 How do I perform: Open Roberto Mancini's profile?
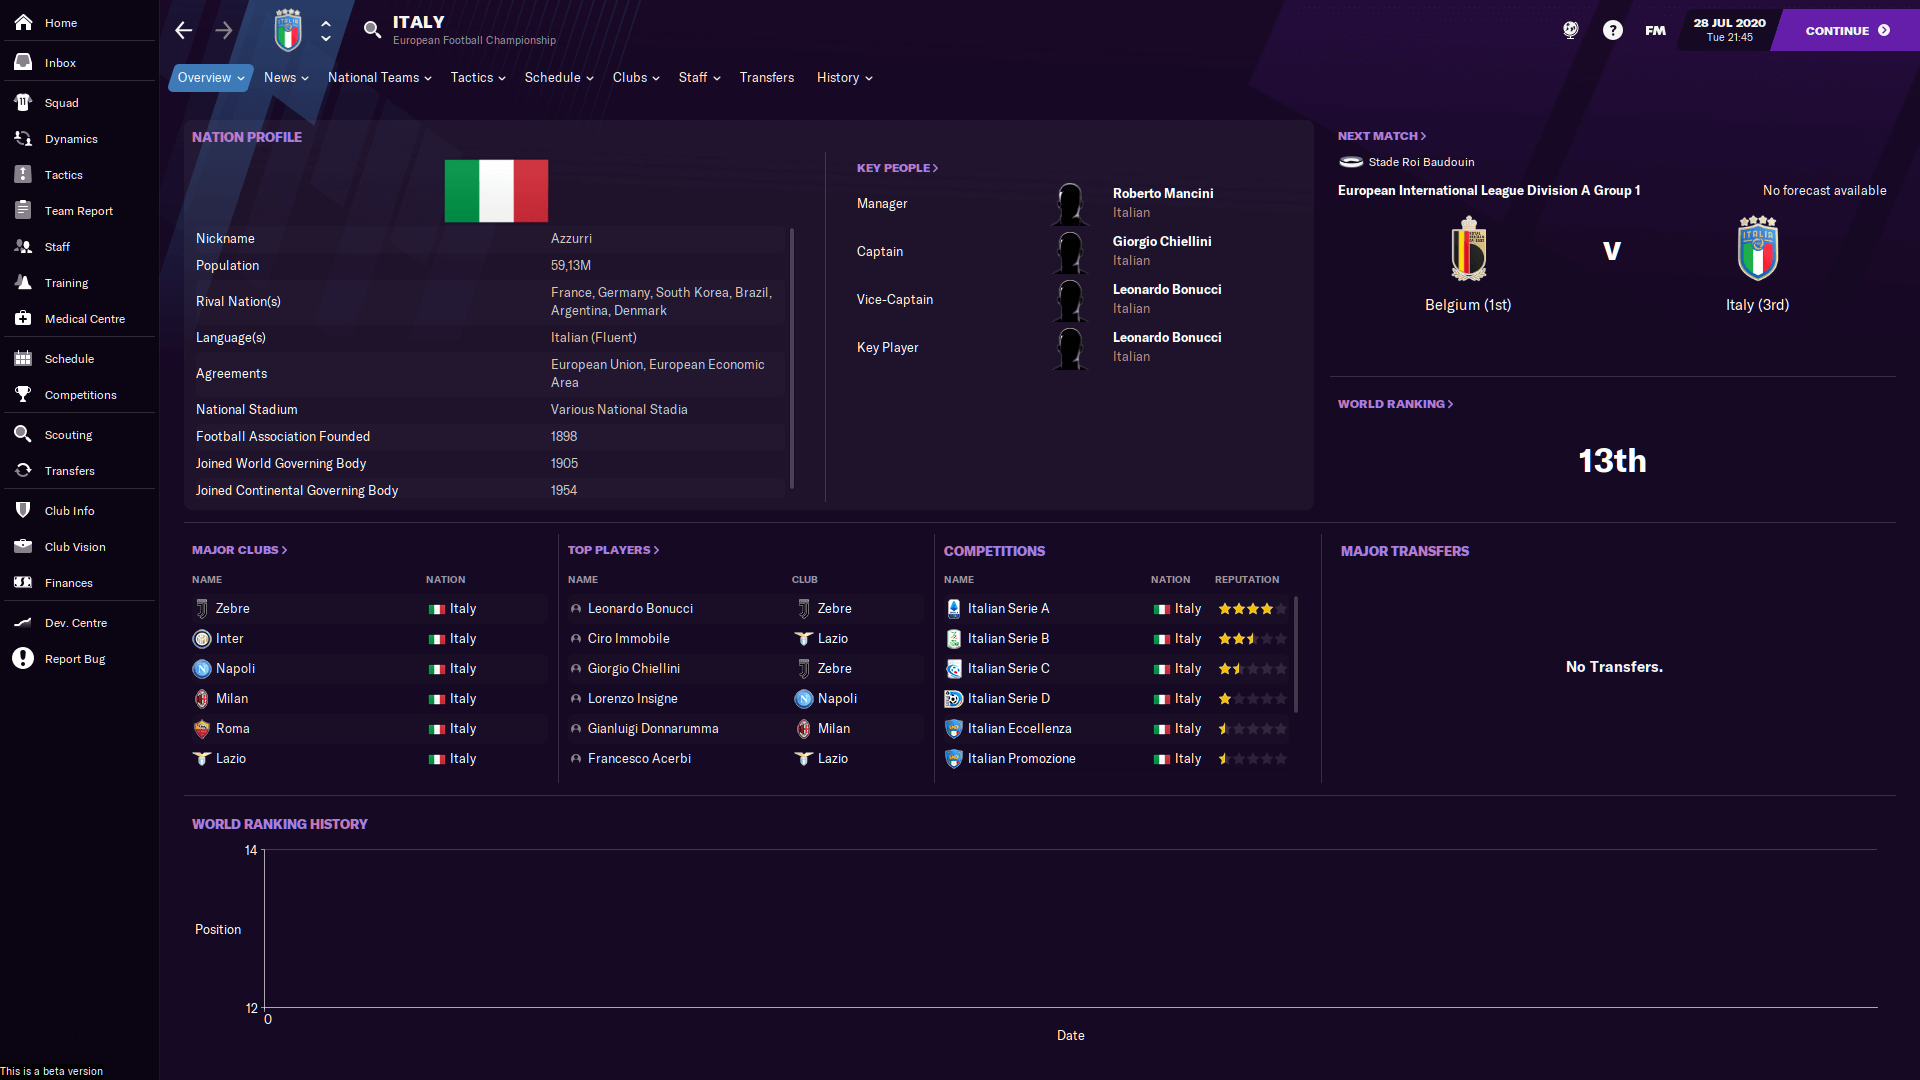[1163, 193]
